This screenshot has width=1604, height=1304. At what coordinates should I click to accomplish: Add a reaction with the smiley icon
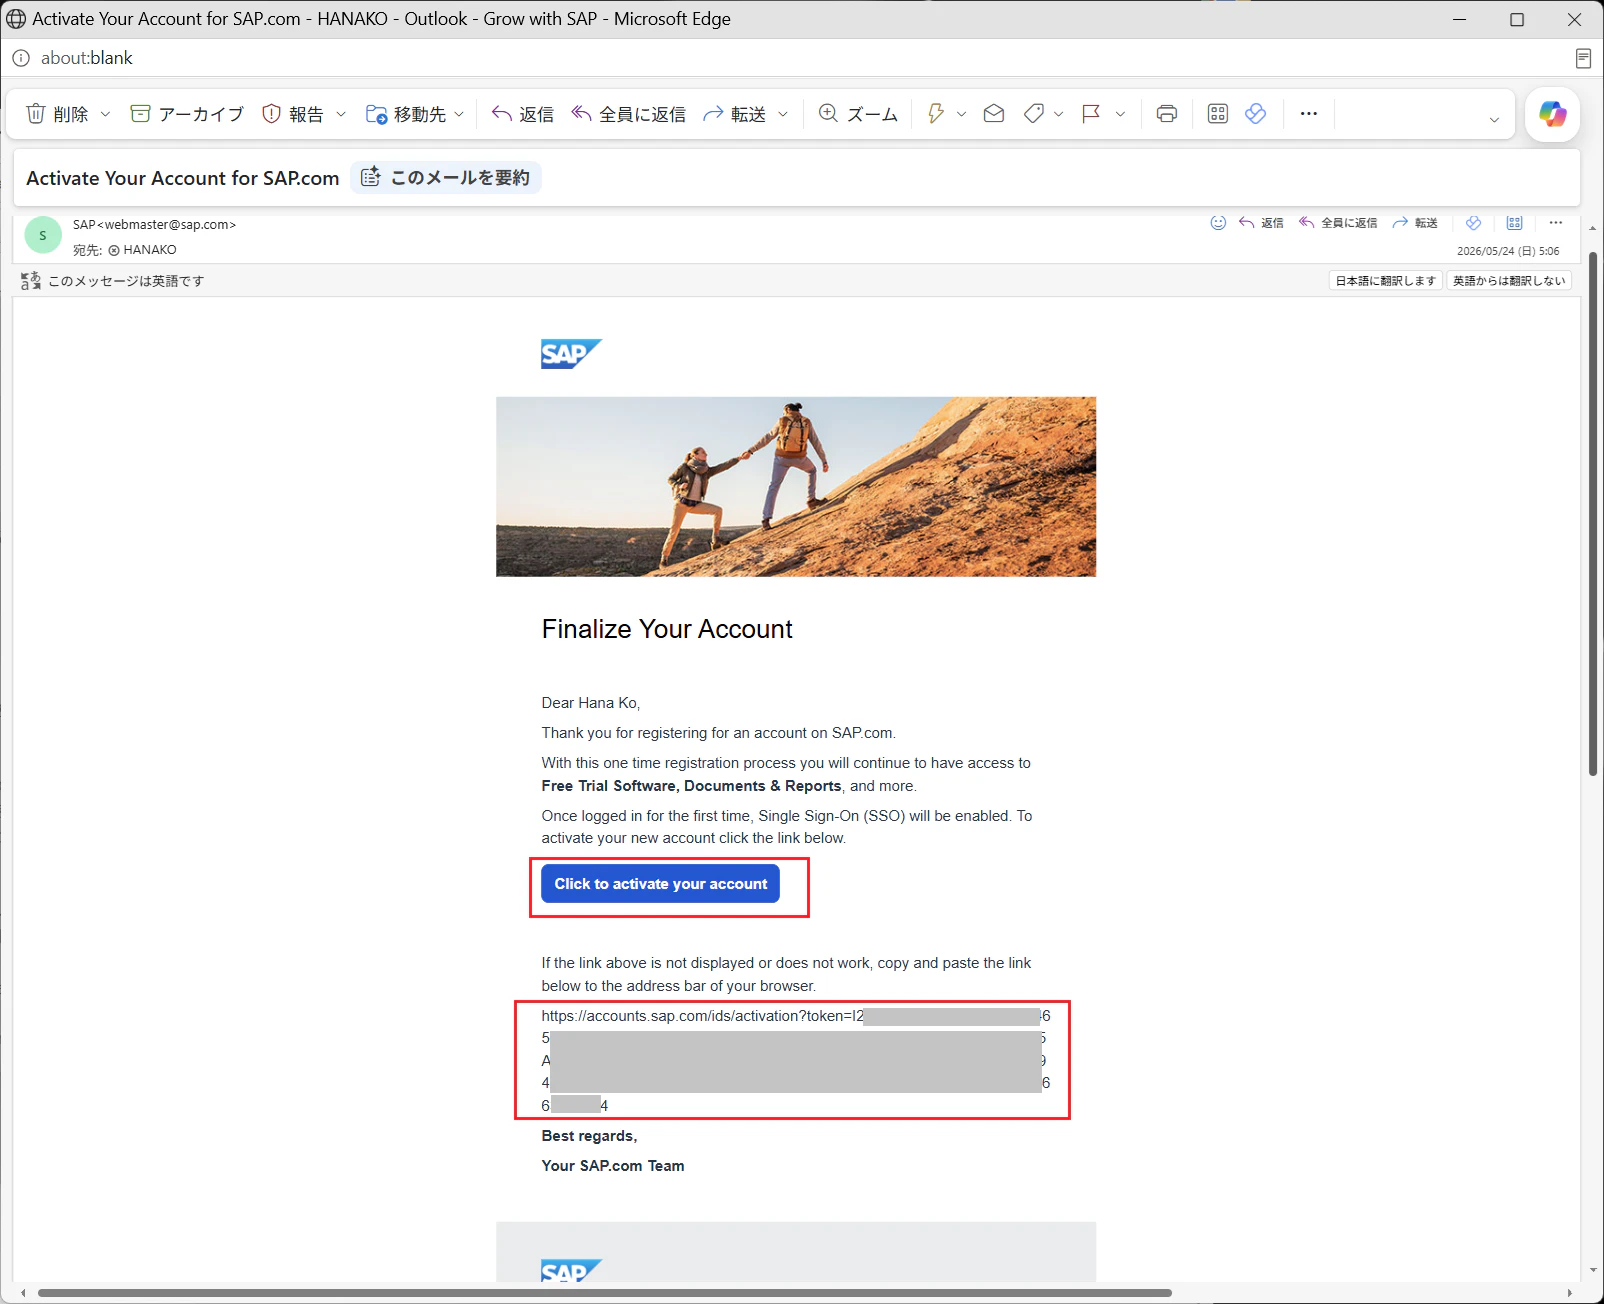click(x=1218, y=223)
